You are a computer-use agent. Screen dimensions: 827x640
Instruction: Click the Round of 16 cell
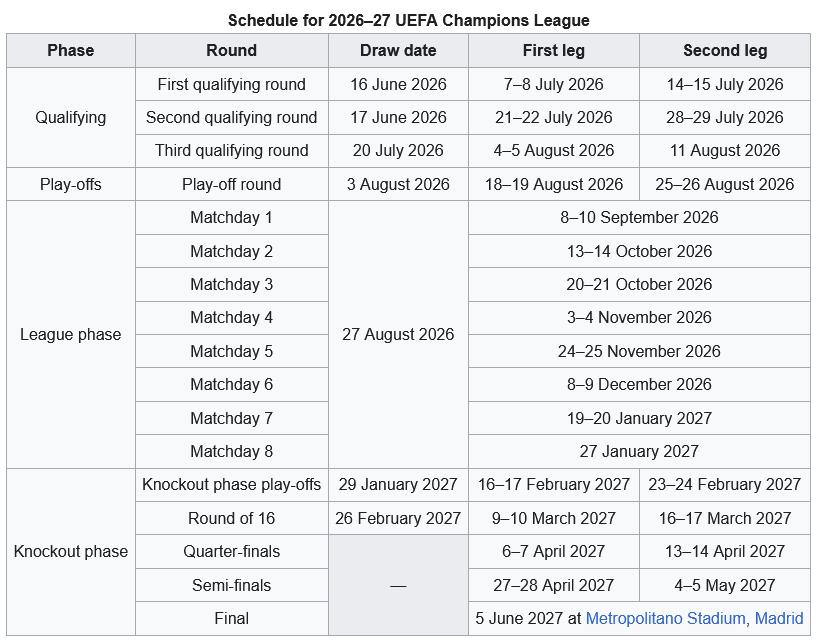[232, 518]
